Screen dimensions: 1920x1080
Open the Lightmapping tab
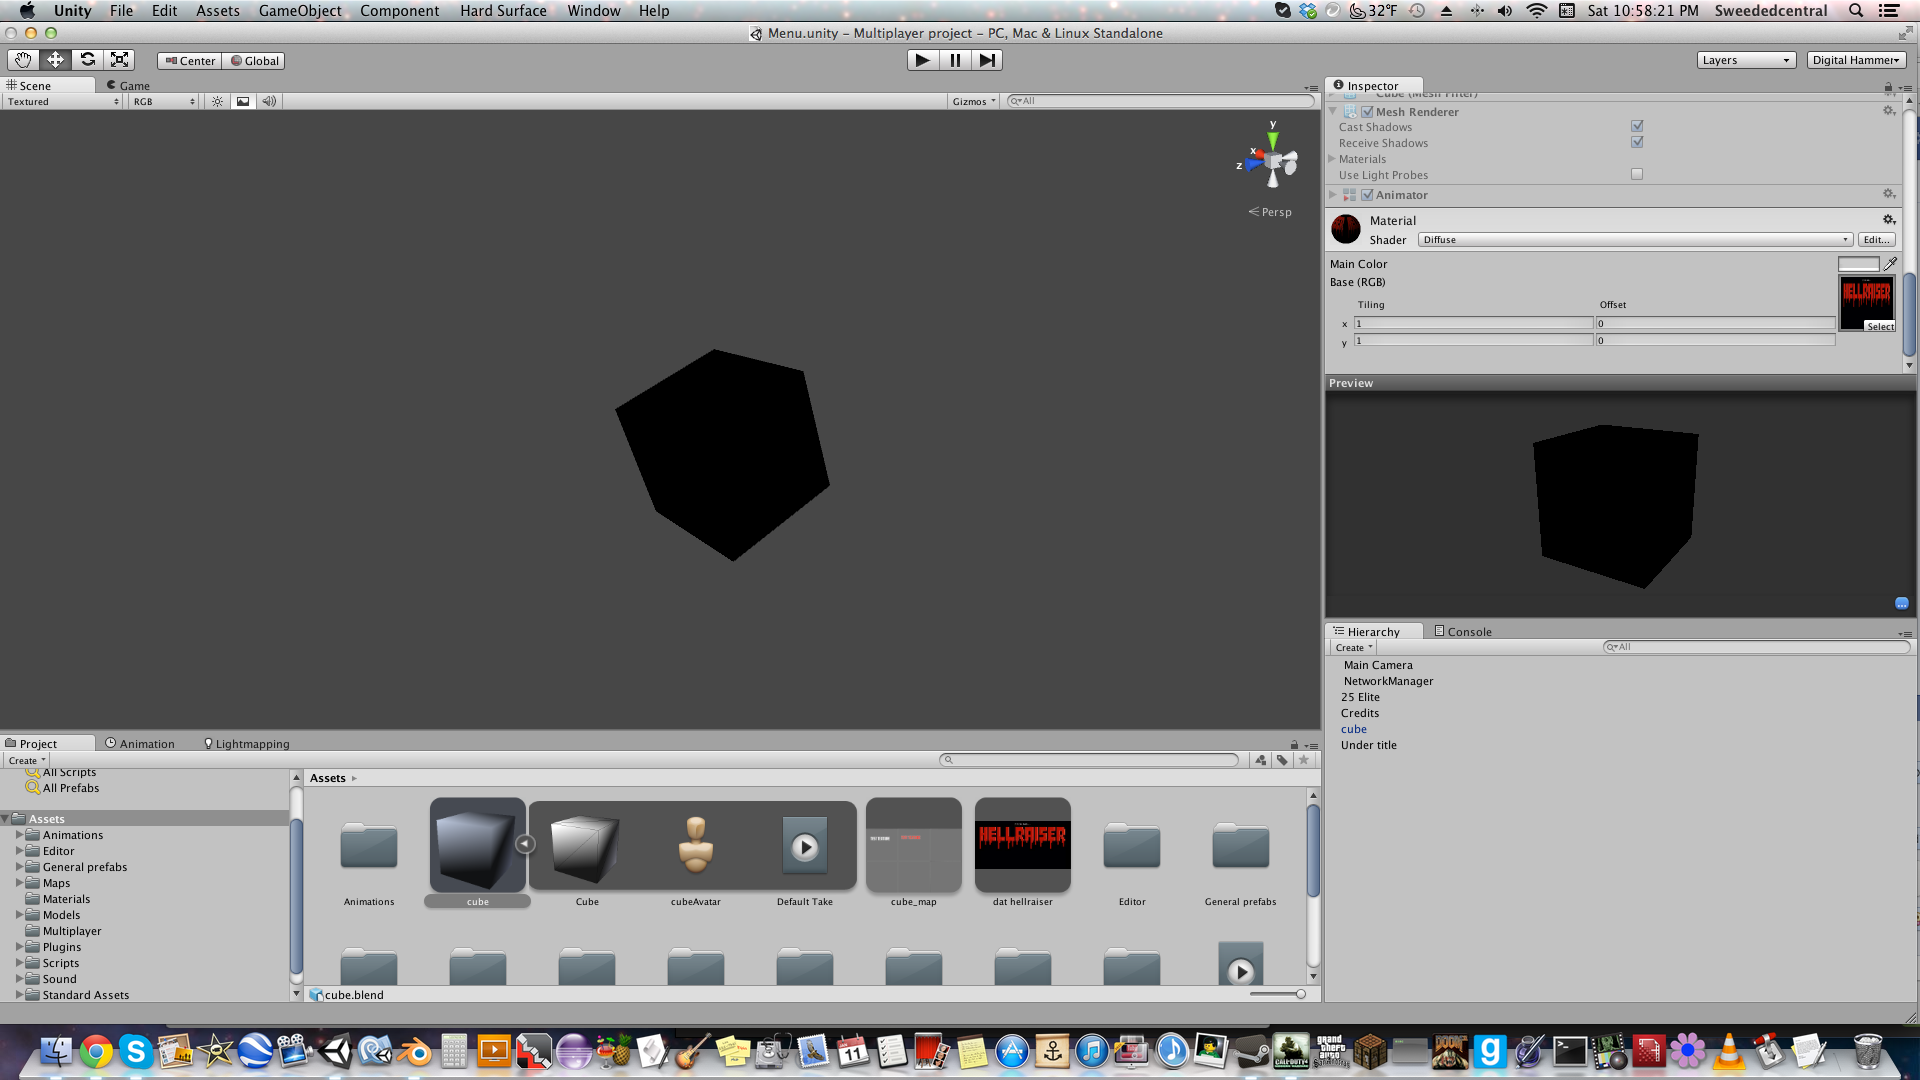pyautogui.click(x=246, y=743)
